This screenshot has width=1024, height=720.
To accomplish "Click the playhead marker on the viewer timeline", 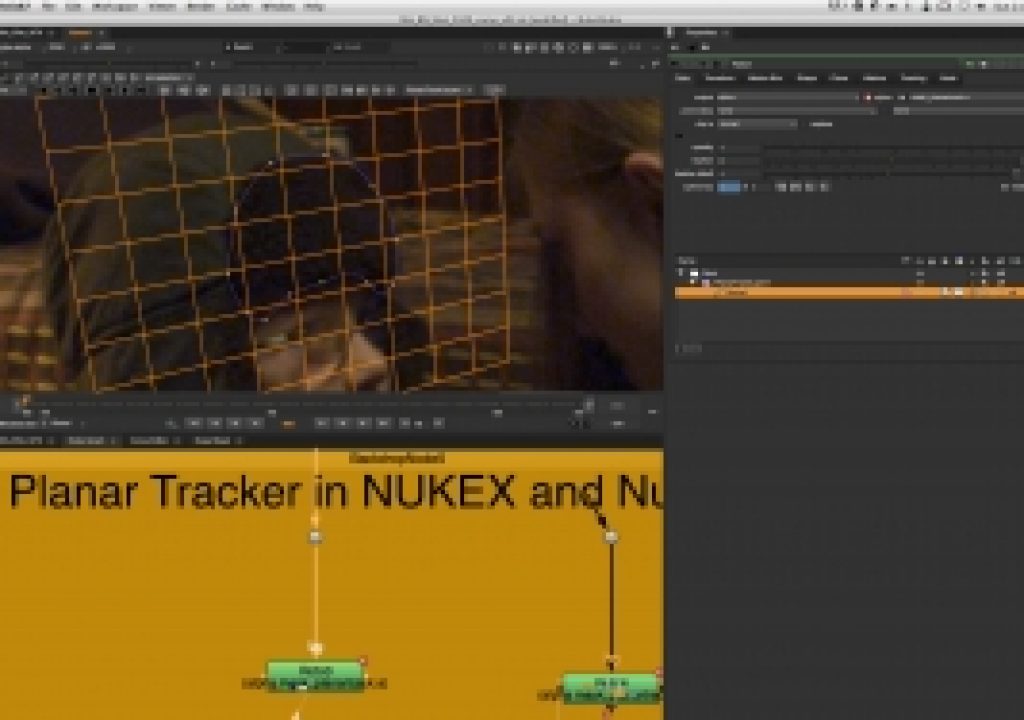I will click(25, 401).
